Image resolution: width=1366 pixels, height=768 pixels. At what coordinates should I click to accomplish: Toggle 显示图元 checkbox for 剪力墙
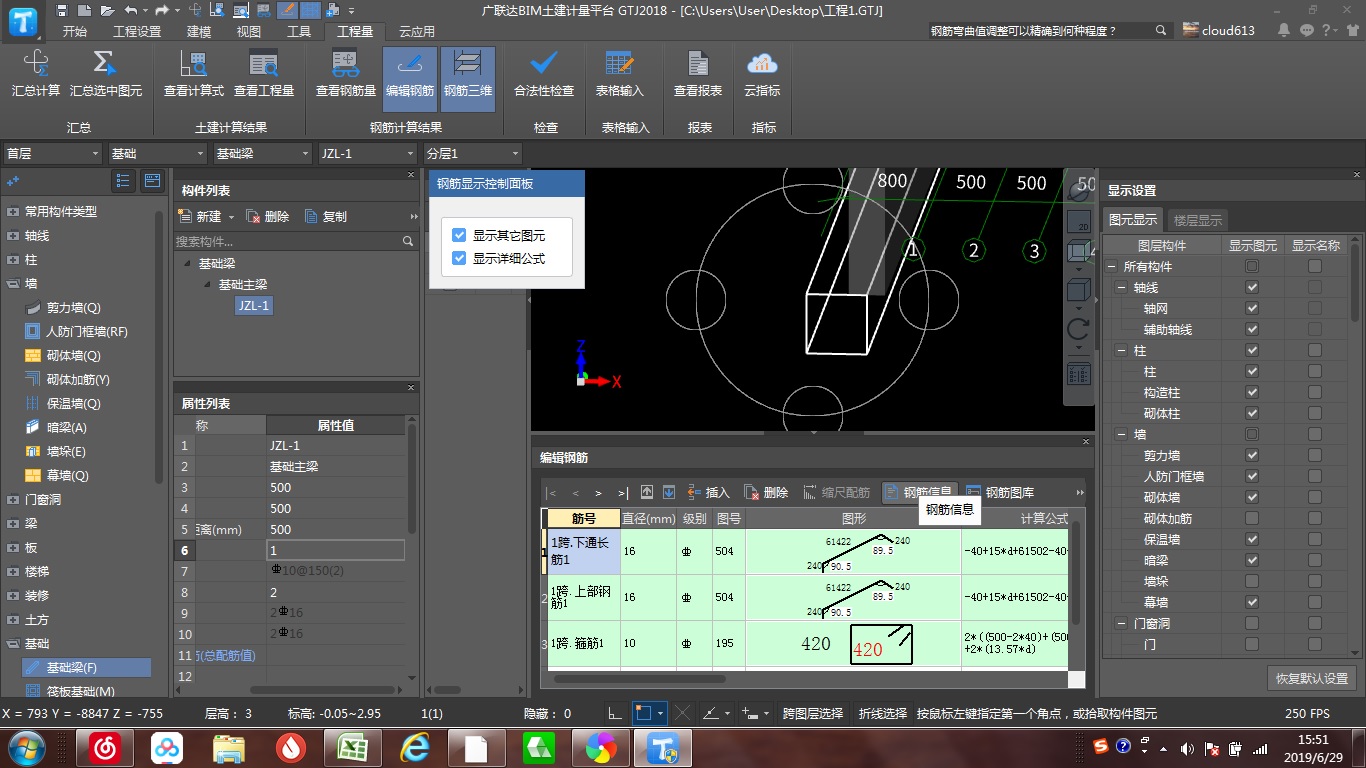coord(1252,455)
